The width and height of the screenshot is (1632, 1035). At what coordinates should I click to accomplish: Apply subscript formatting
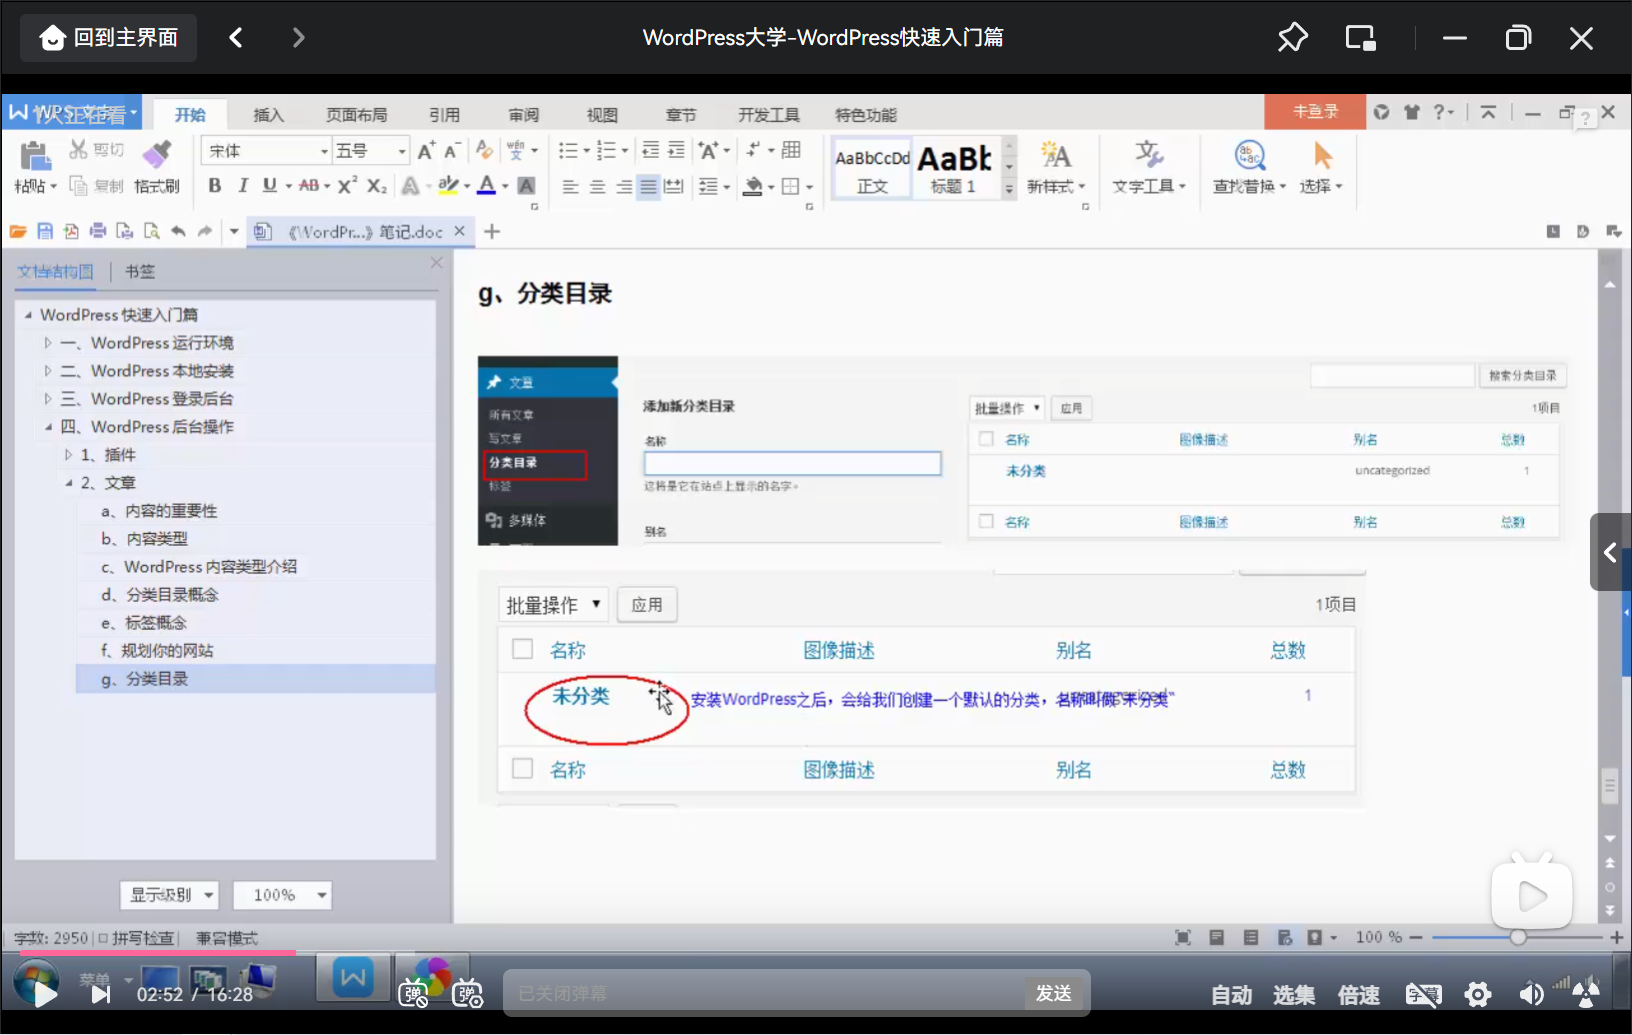377,186
